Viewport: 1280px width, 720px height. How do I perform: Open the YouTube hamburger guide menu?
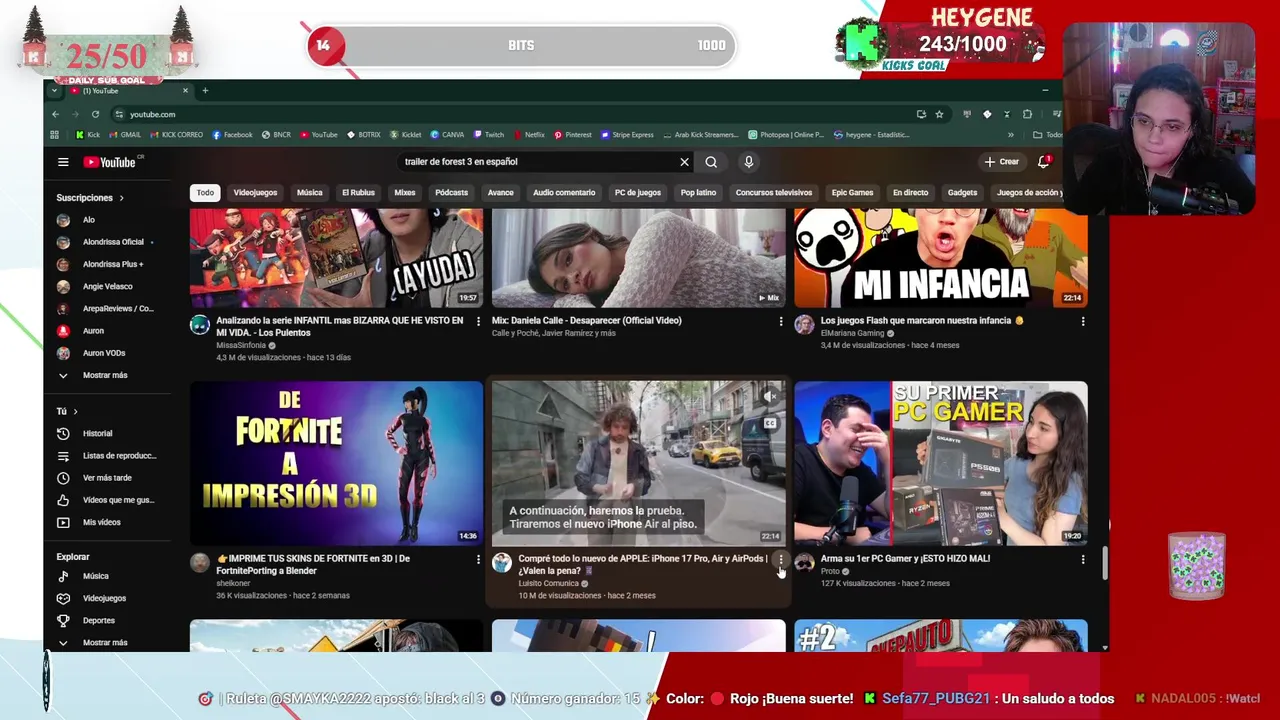point(63,162)
